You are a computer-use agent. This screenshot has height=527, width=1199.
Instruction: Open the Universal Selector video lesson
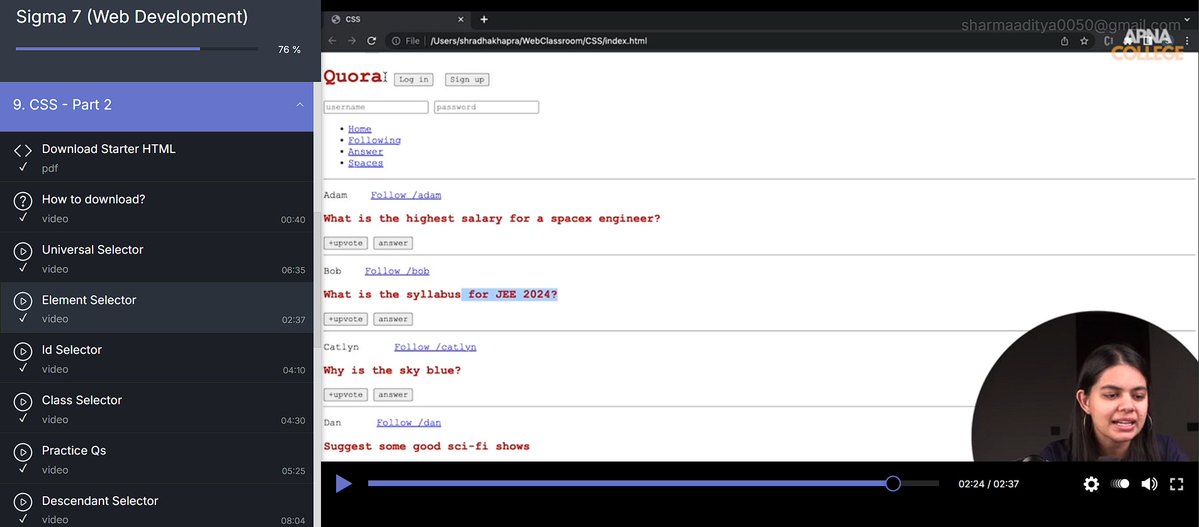[x=157, y=258]
